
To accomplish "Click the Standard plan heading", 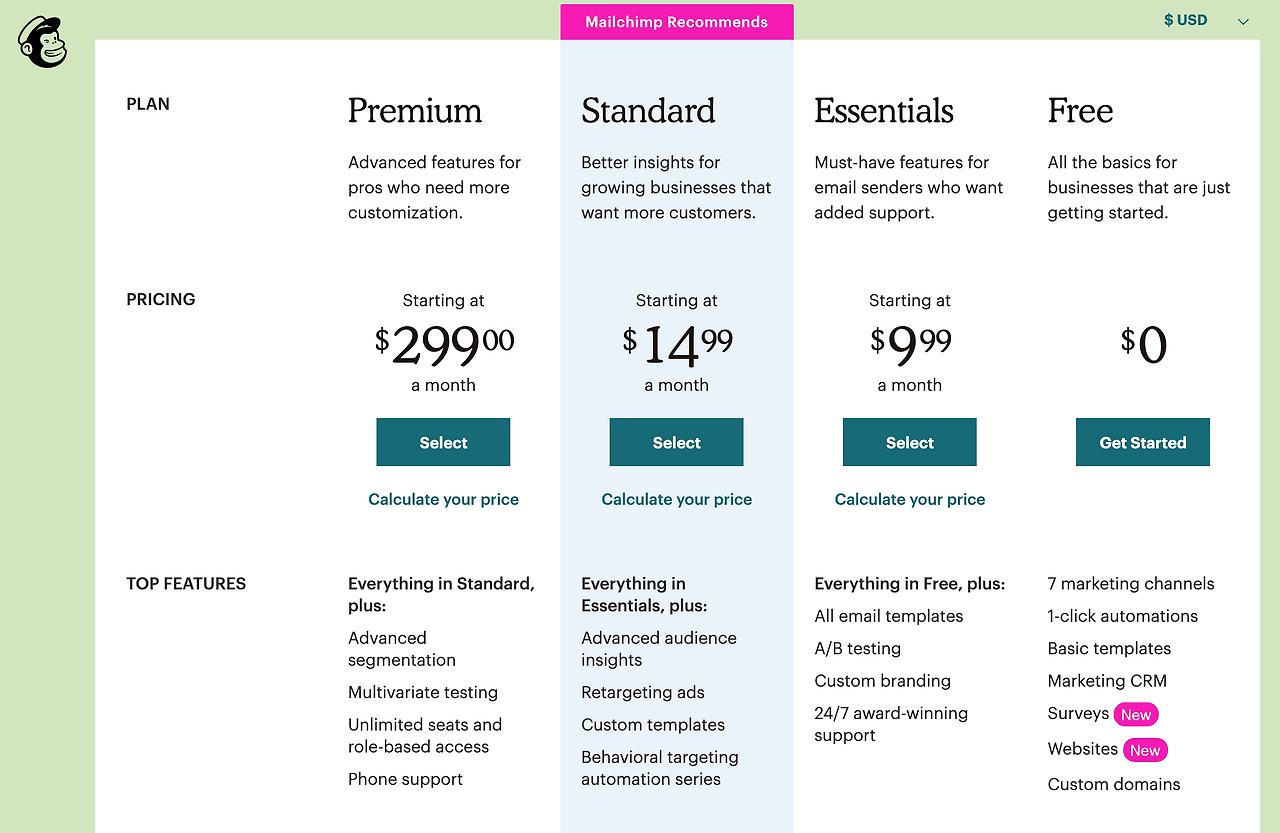I will coord(648,110).
